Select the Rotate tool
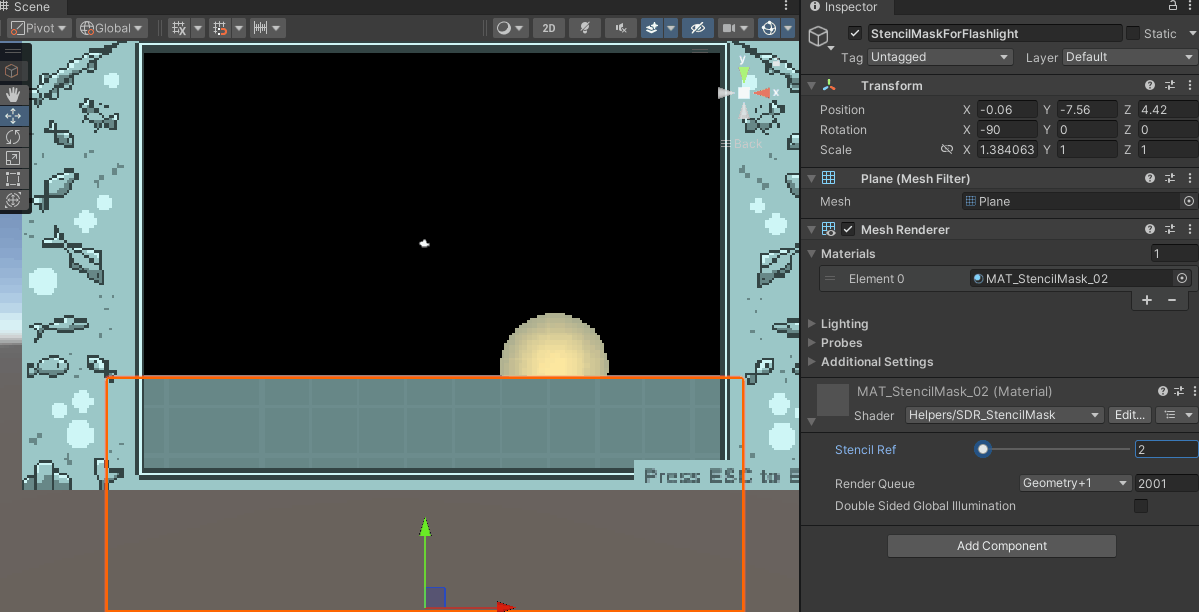Screen dimensions: 1199x612 pos(13,137)
